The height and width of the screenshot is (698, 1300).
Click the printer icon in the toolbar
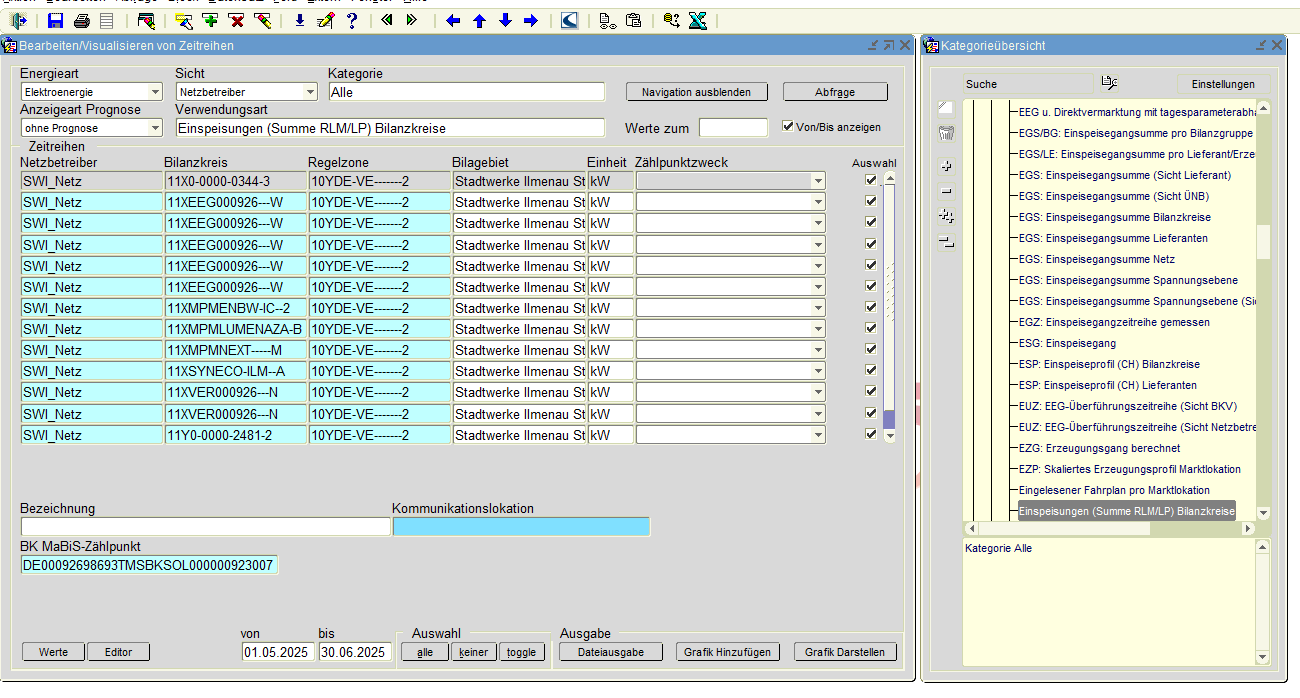[82, 20]
